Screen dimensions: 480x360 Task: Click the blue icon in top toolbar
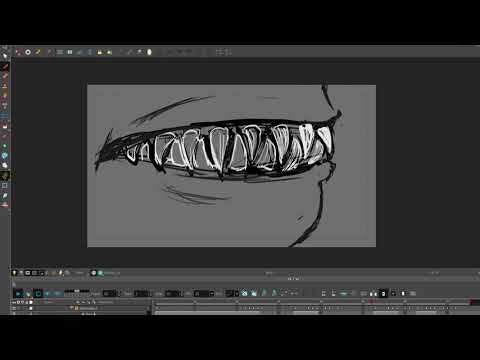(90, 52)
